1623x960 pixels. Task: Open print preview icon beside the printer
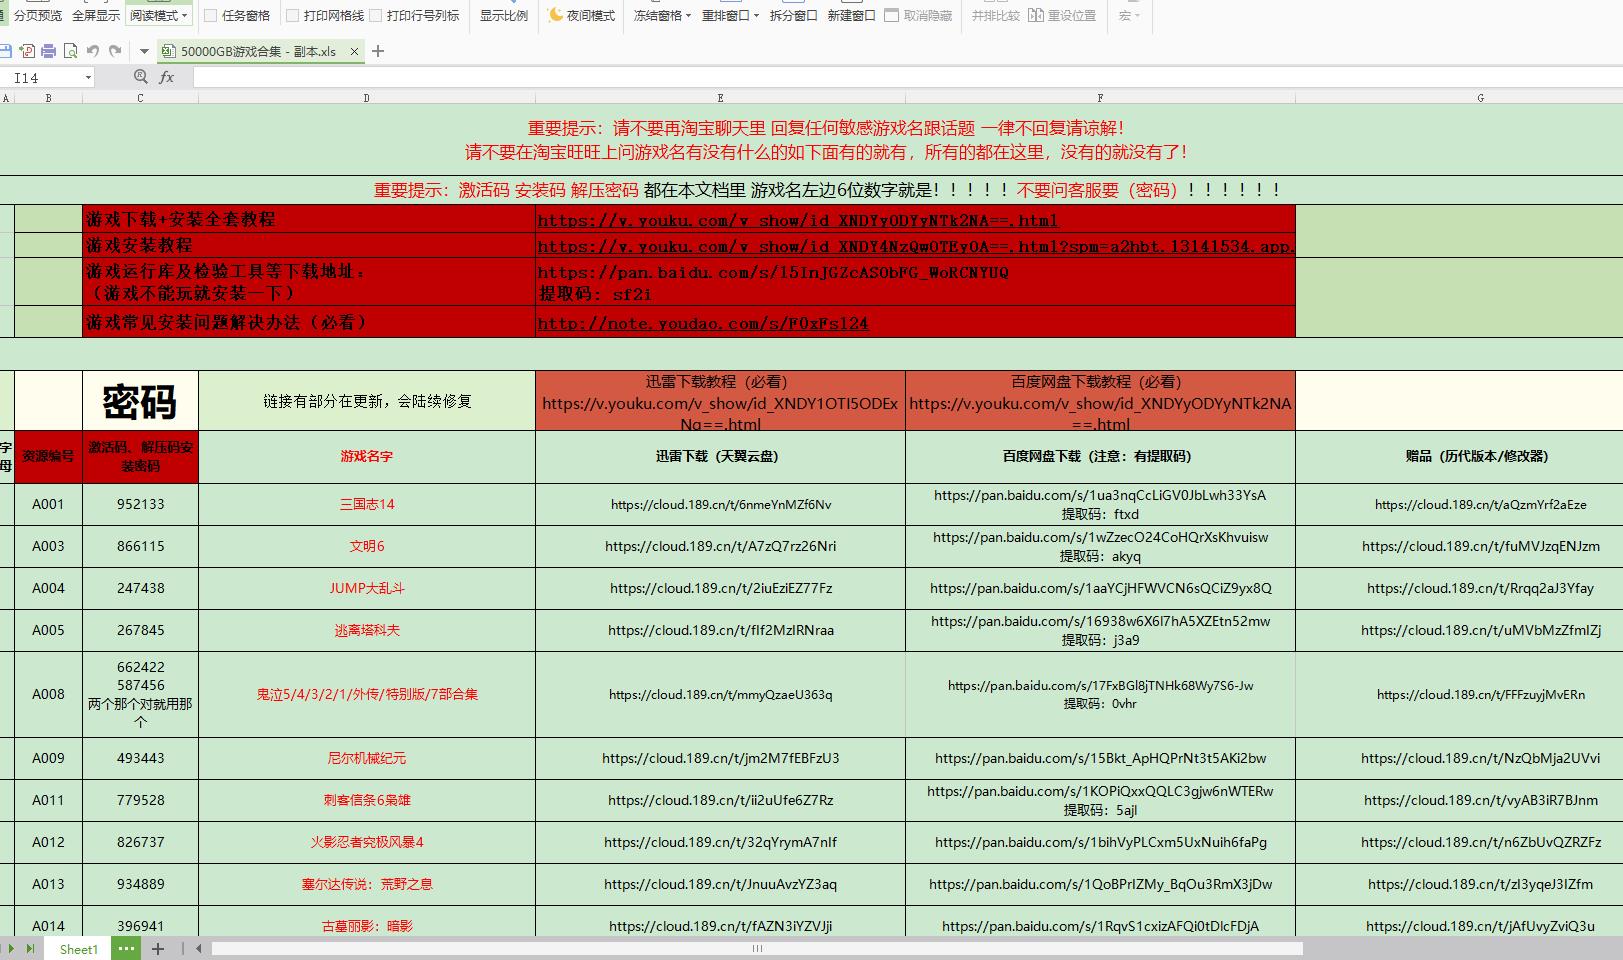pos(70,51)
